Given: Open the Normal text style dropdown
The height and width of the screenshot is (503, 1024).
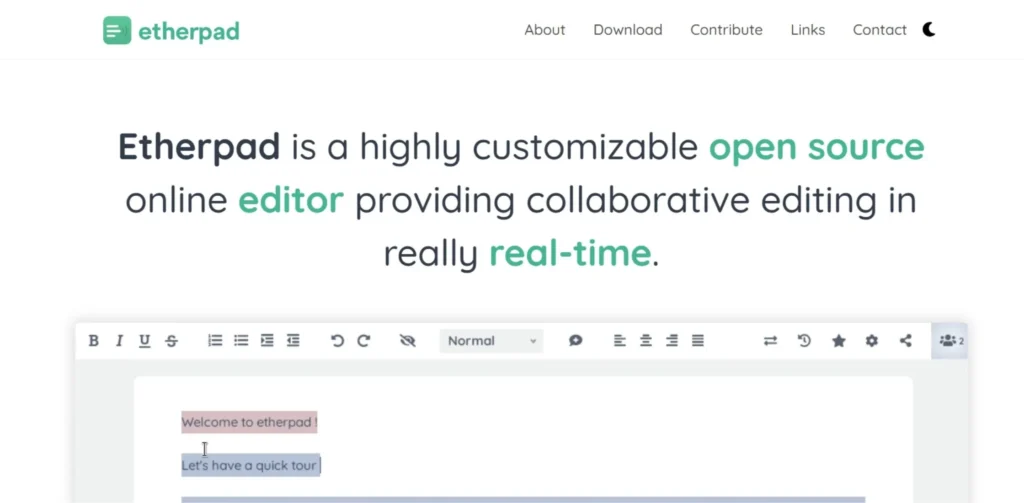Looking at the screenshot, I should (x=491, y=340).
